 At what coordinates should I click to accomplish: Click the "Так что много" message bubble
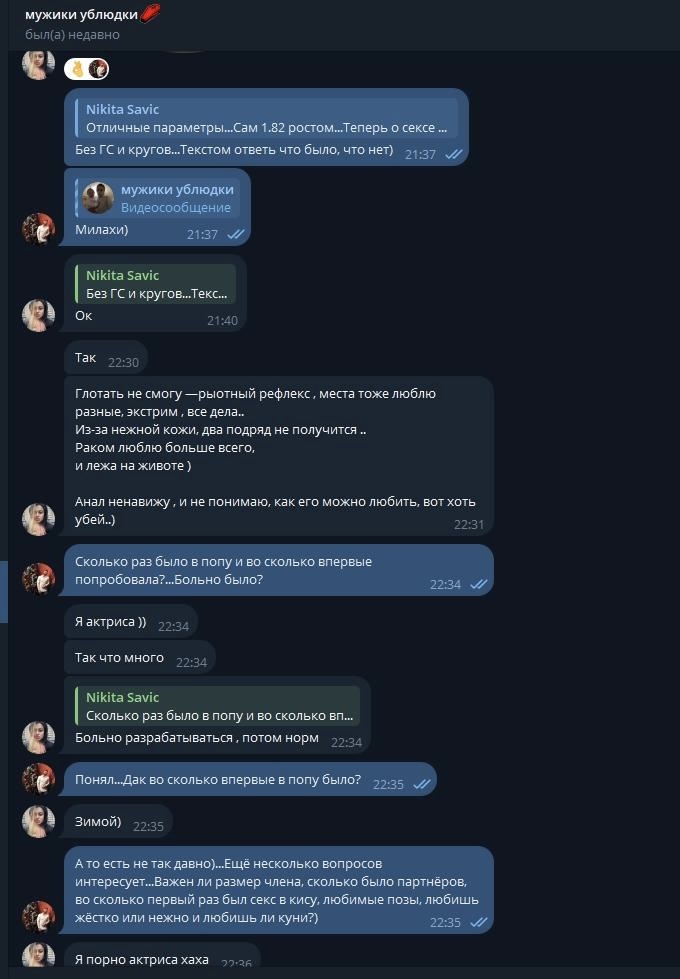pos(140,659)
